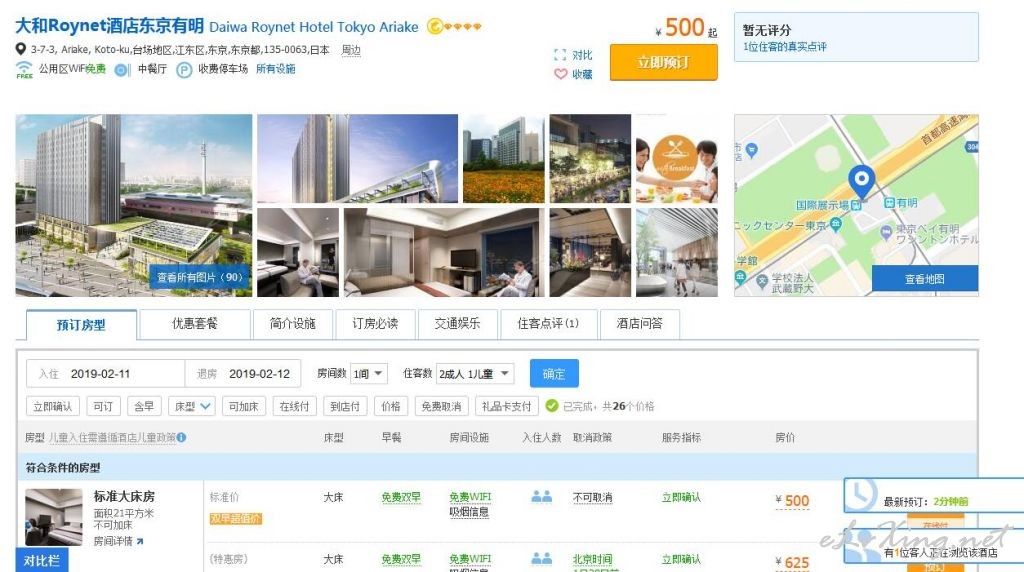Click the heart 收藏 favorite icon
1024x572 pixels.
pyautogui.click(x=560, y=74)
